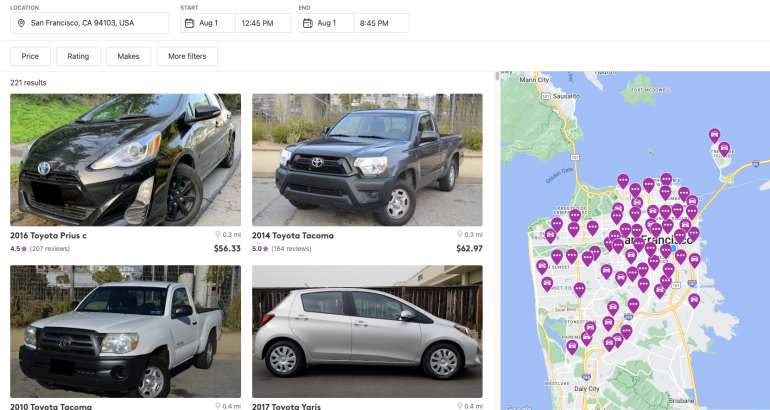
Task: Open More filters
Action: (x=187, y=56)
